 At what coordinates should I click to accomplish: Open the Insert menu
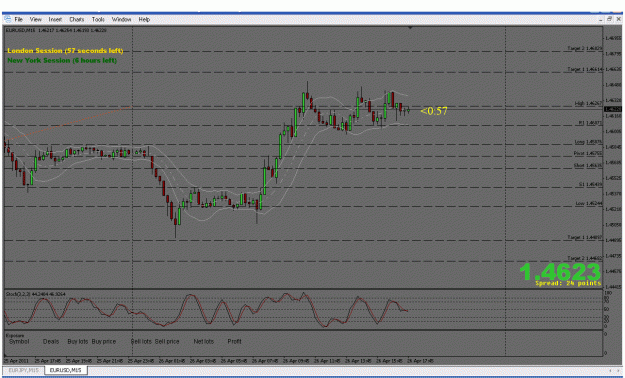click(55, 19)
